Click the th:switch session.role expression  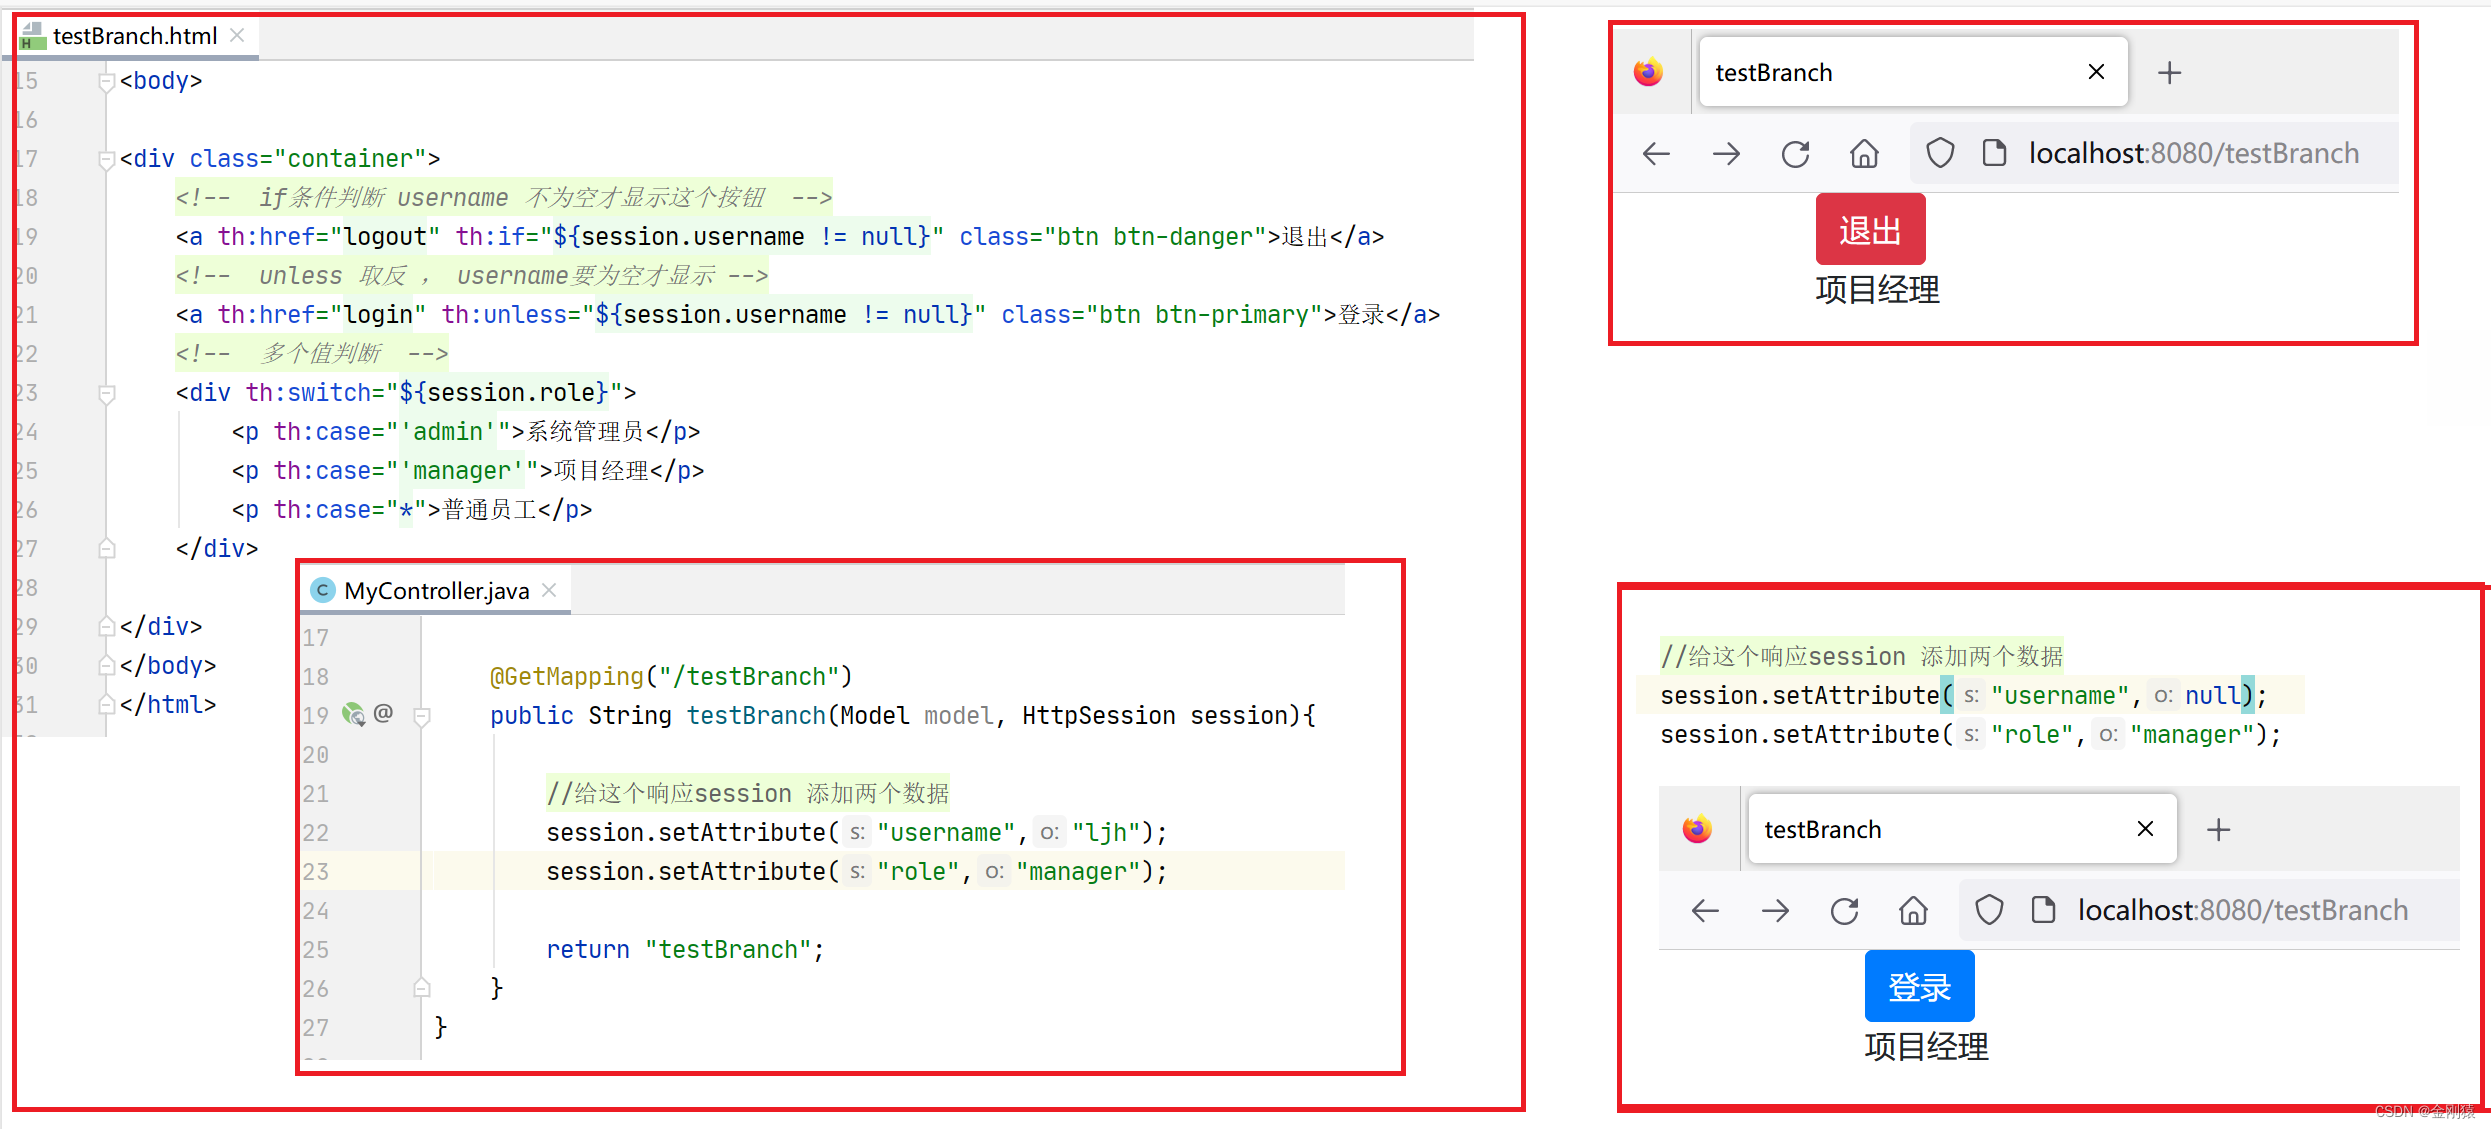pos(503,393)
